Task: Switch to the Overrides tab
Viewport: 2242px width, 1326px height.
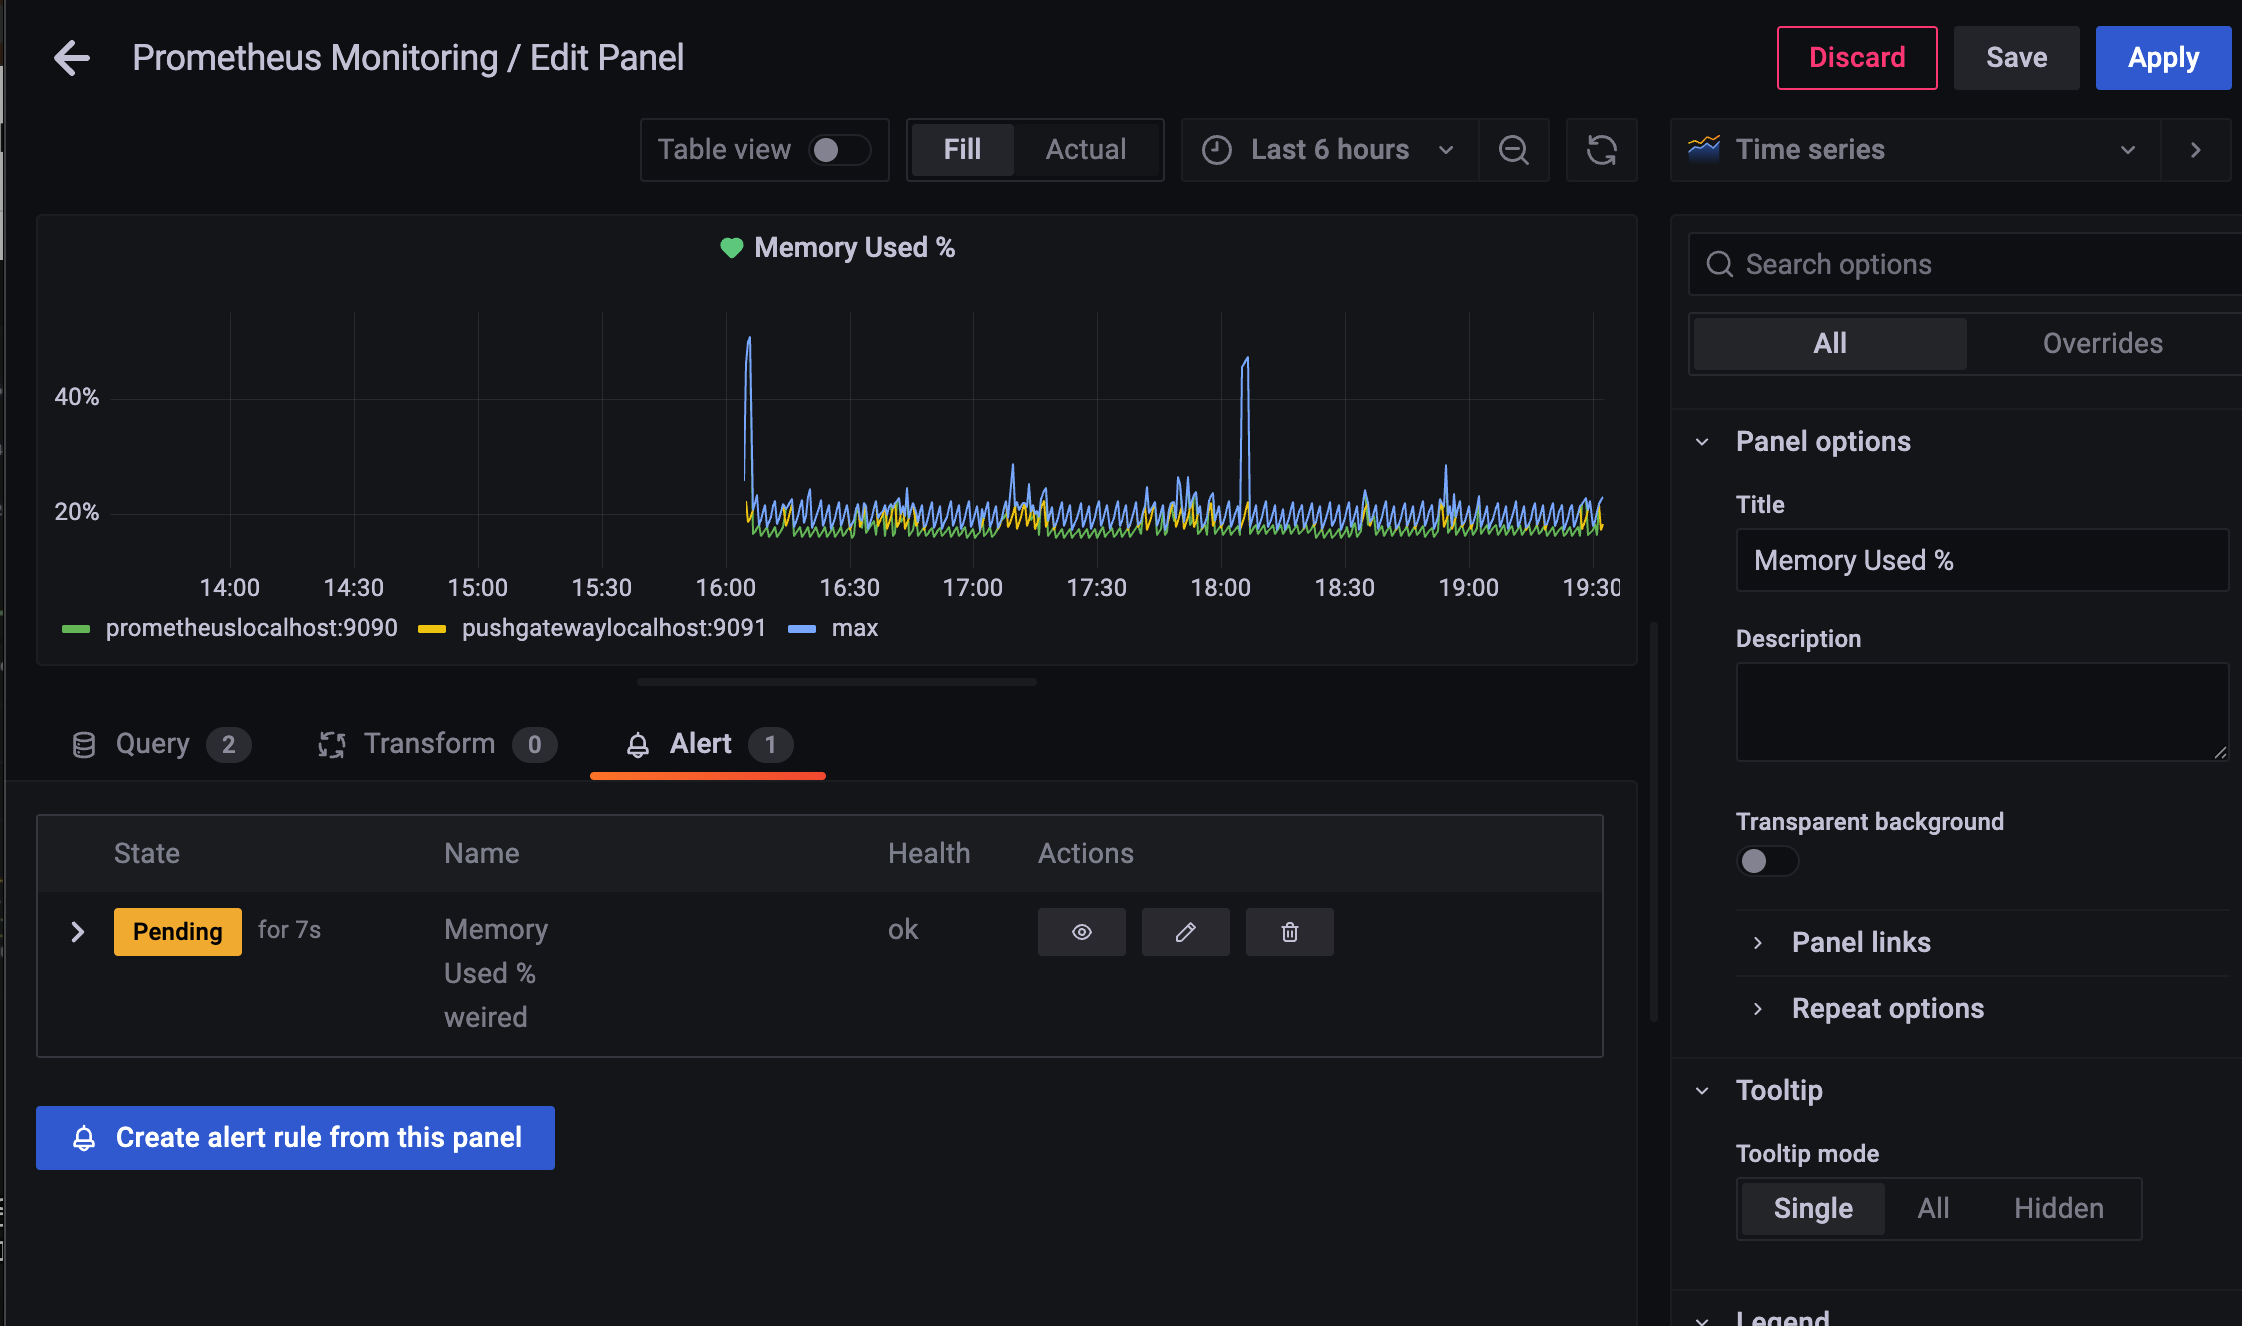Action: 2102,343
